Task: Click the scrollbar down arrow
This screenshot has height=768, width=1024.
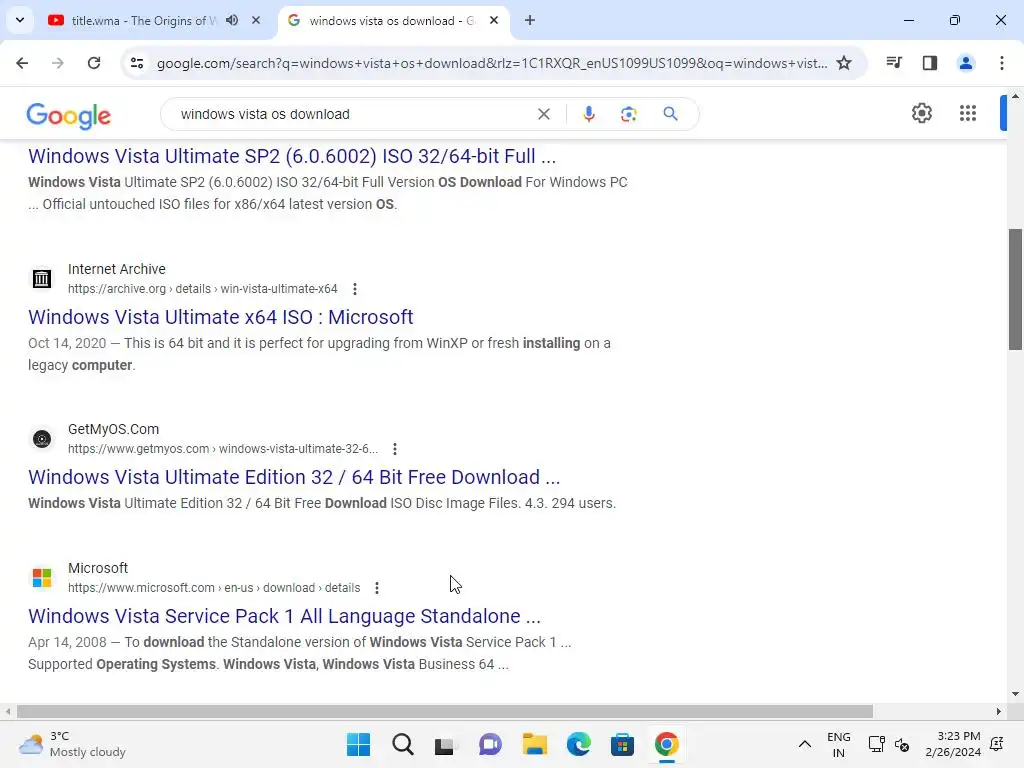Action: tap(1016, 694)
